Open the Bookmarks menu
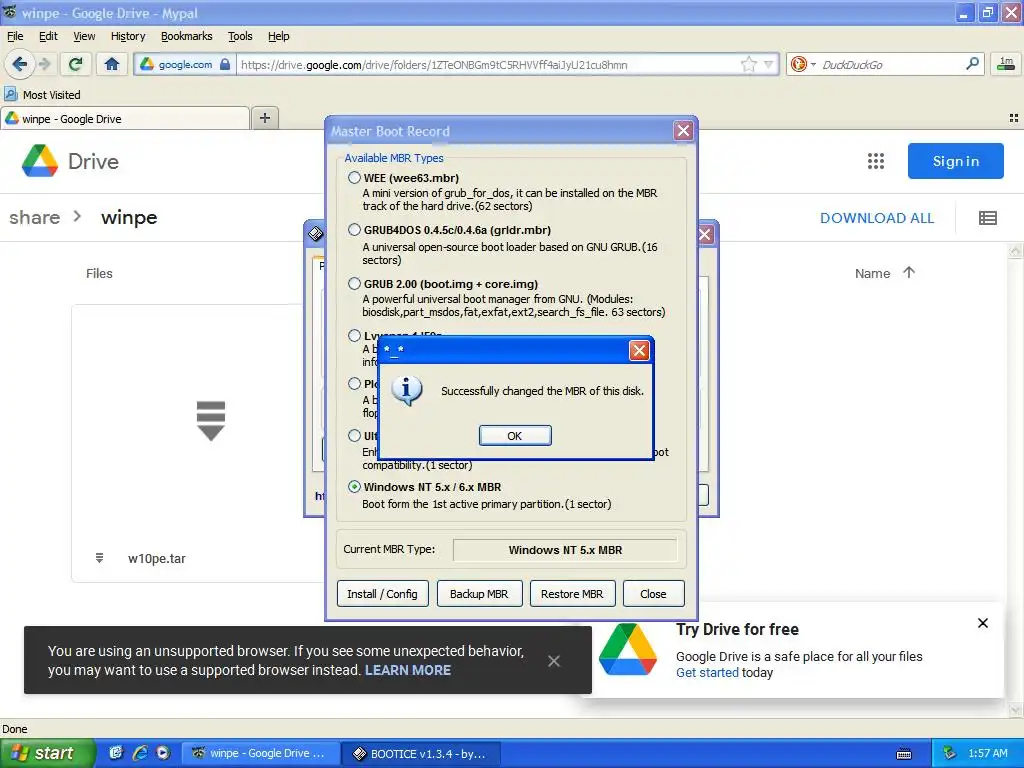 [187, 36]
